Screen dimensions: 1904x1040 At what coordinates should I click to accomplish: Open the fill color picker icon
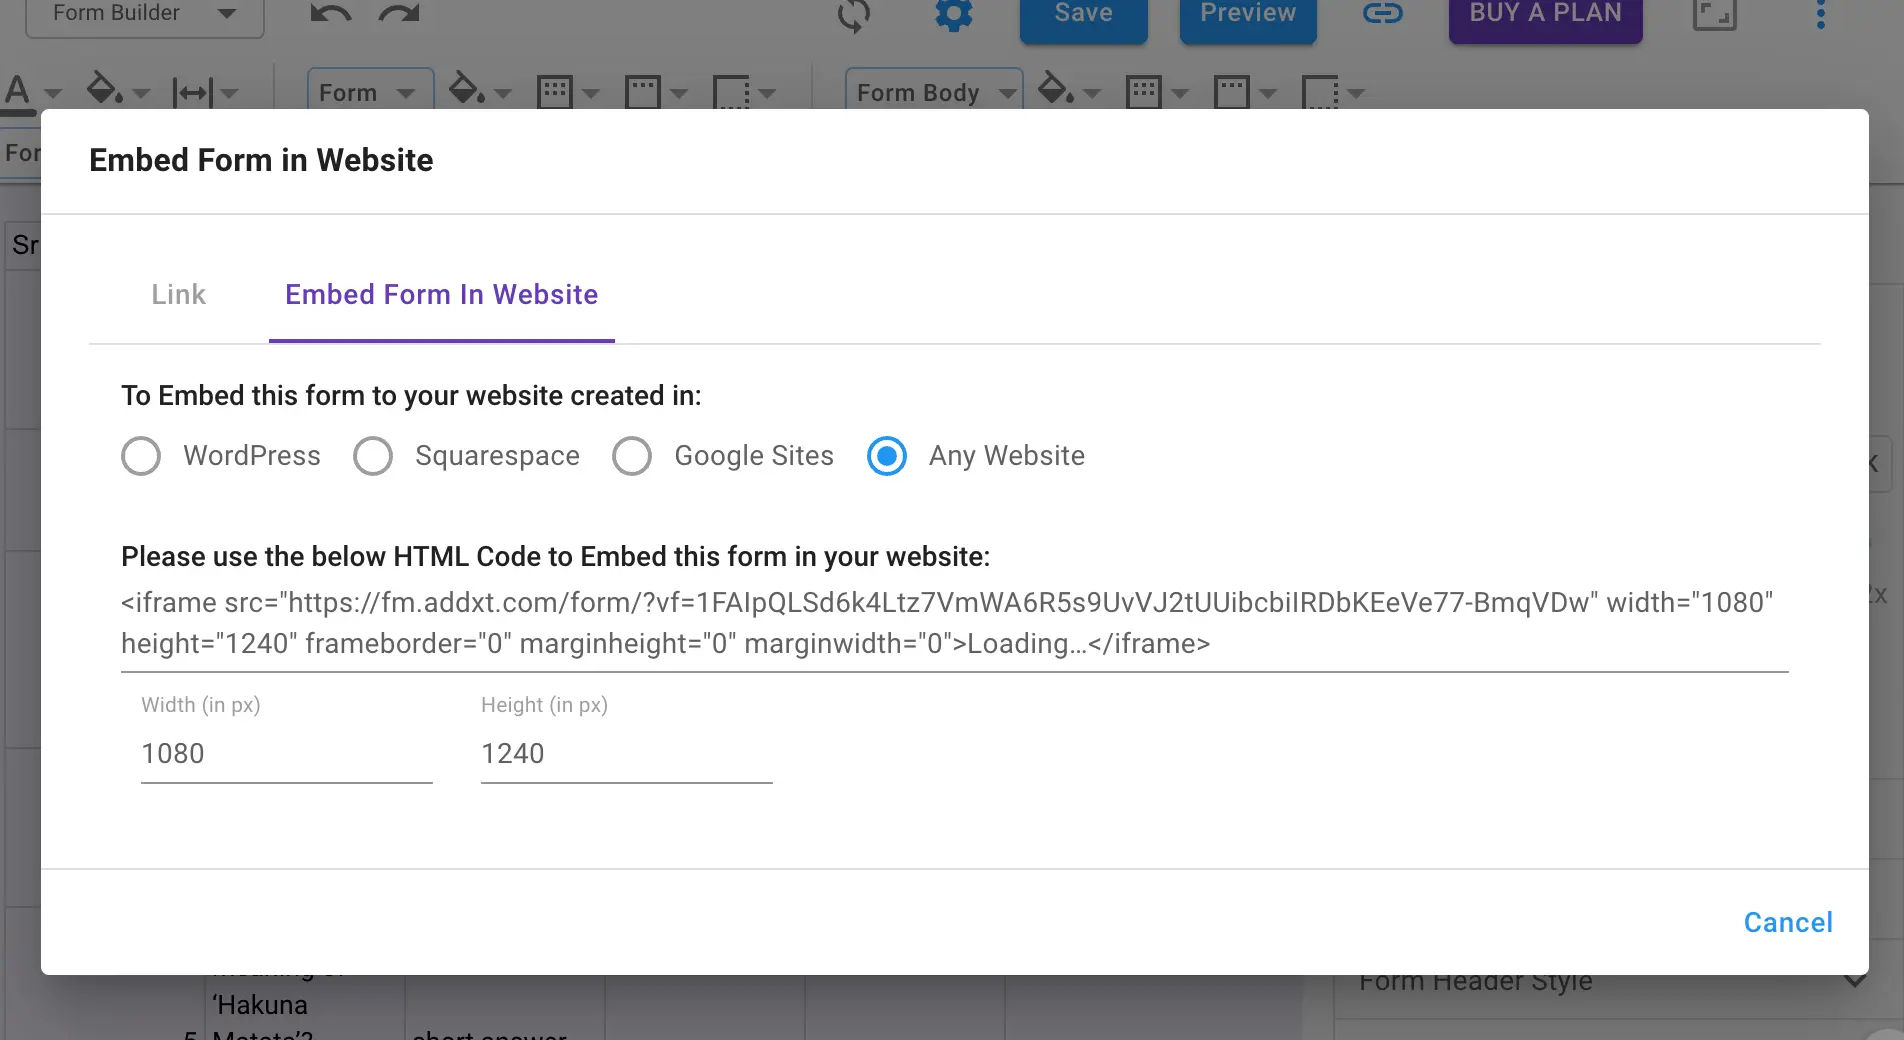(105, 90)
